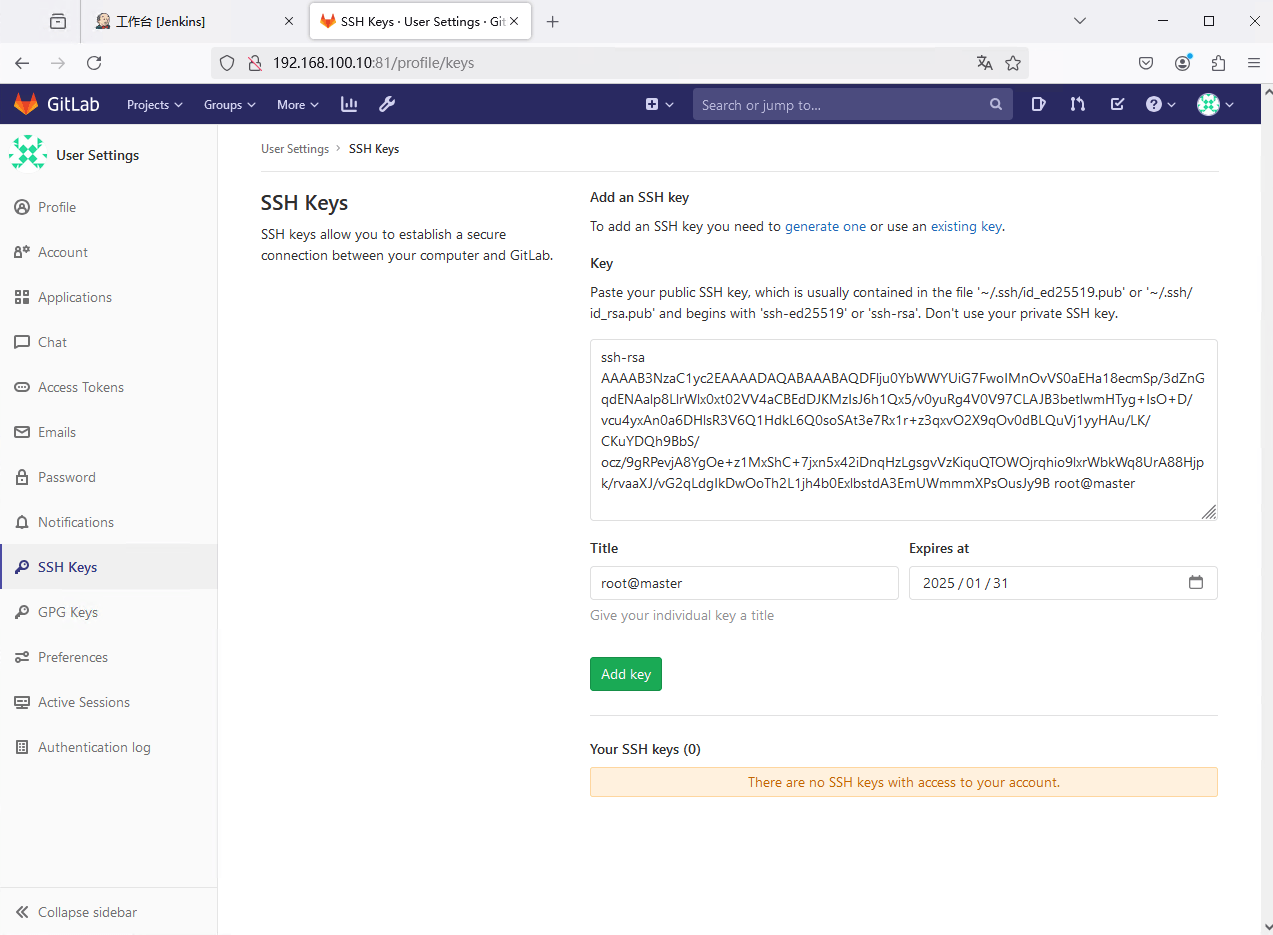Click the GitLab fox logo

pos(26,104)
